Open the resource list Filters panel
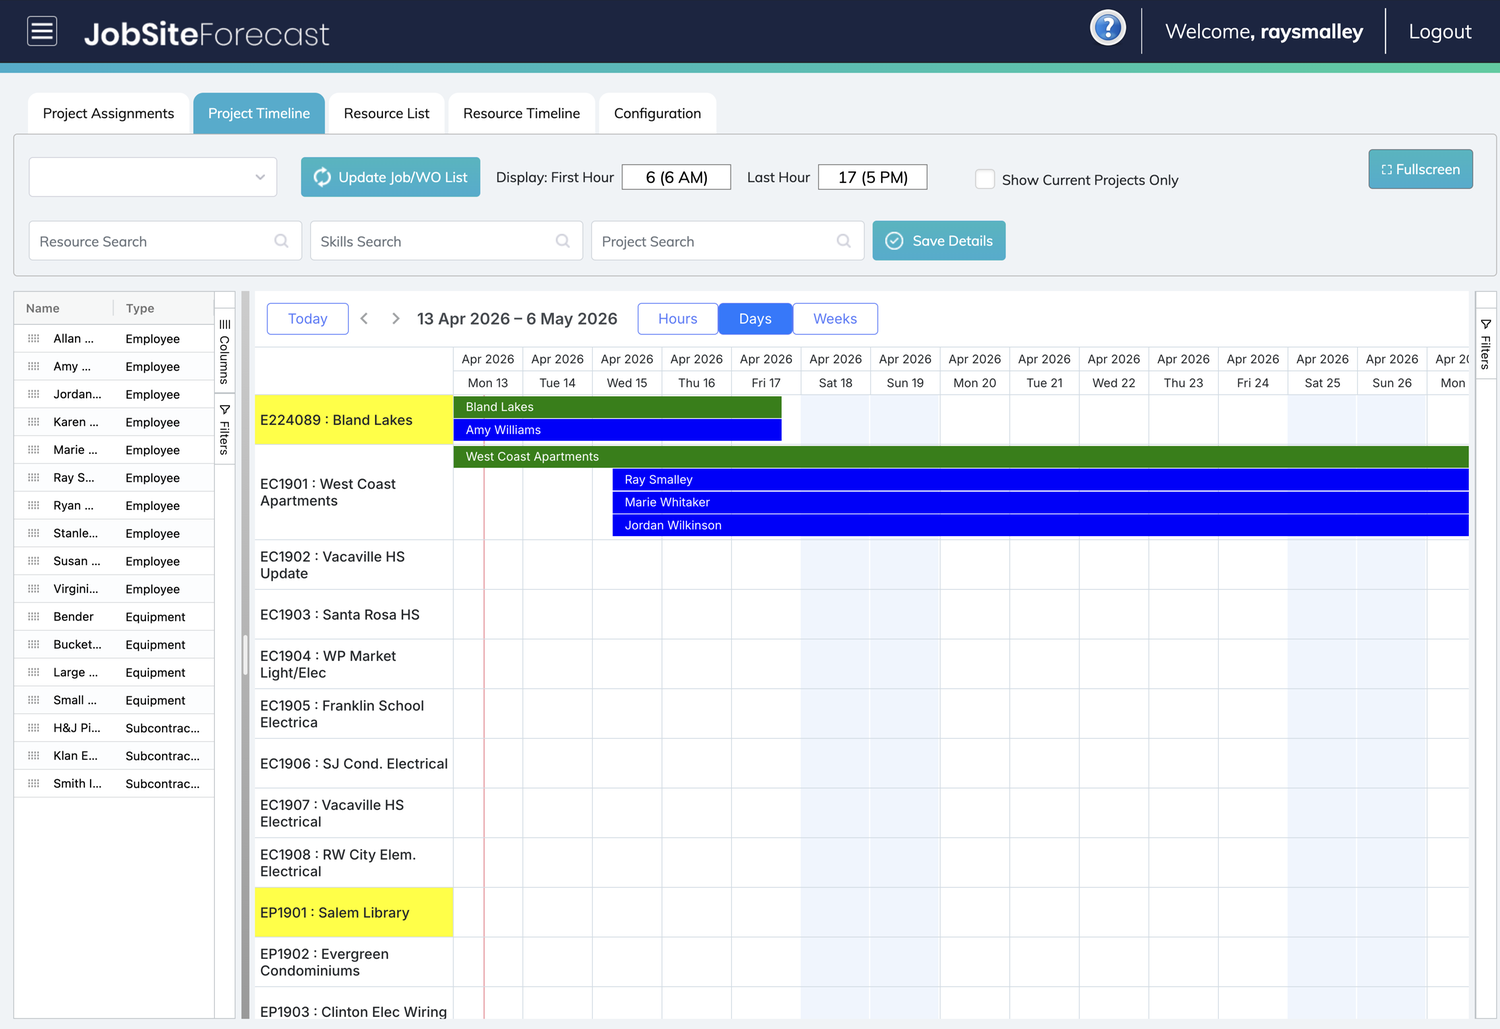 225,430
